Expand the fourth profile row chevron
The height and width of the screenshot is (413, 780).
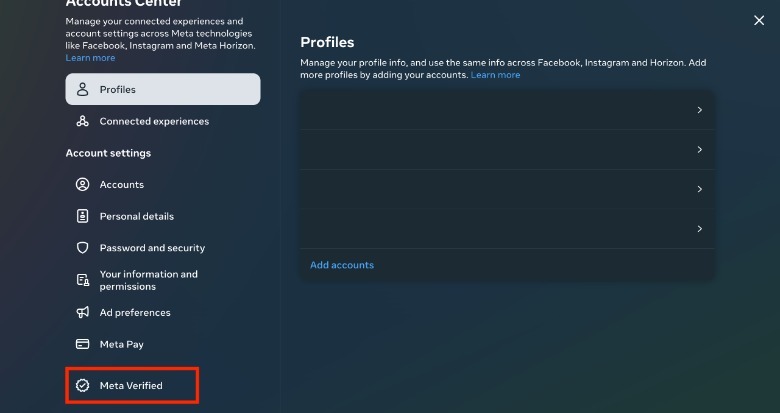click(x=700, y=229)
